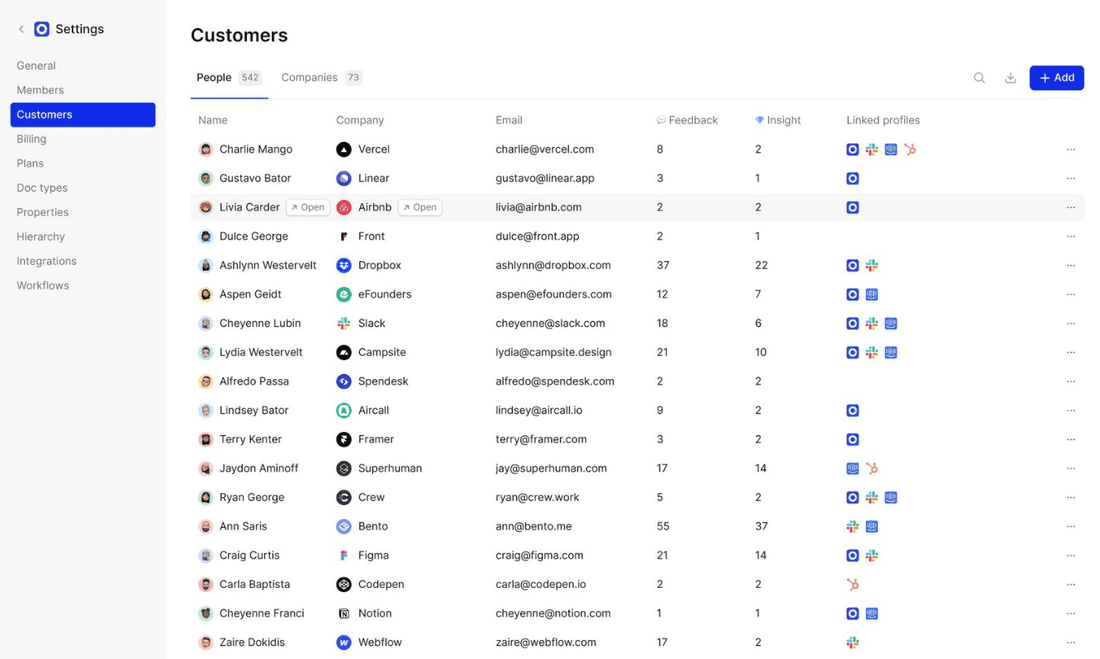
Task: Open row actions for Zaire Dokidis
Action: (1073, 642)
